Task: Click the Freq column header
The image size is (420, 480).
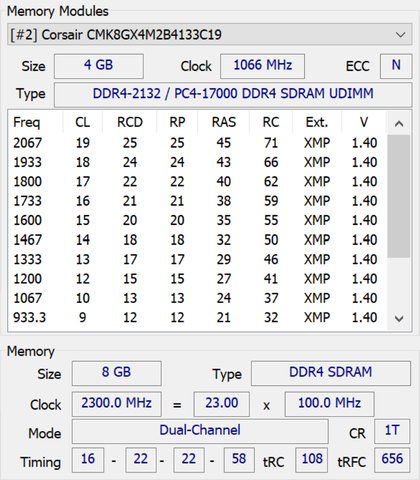Action: 27,122
